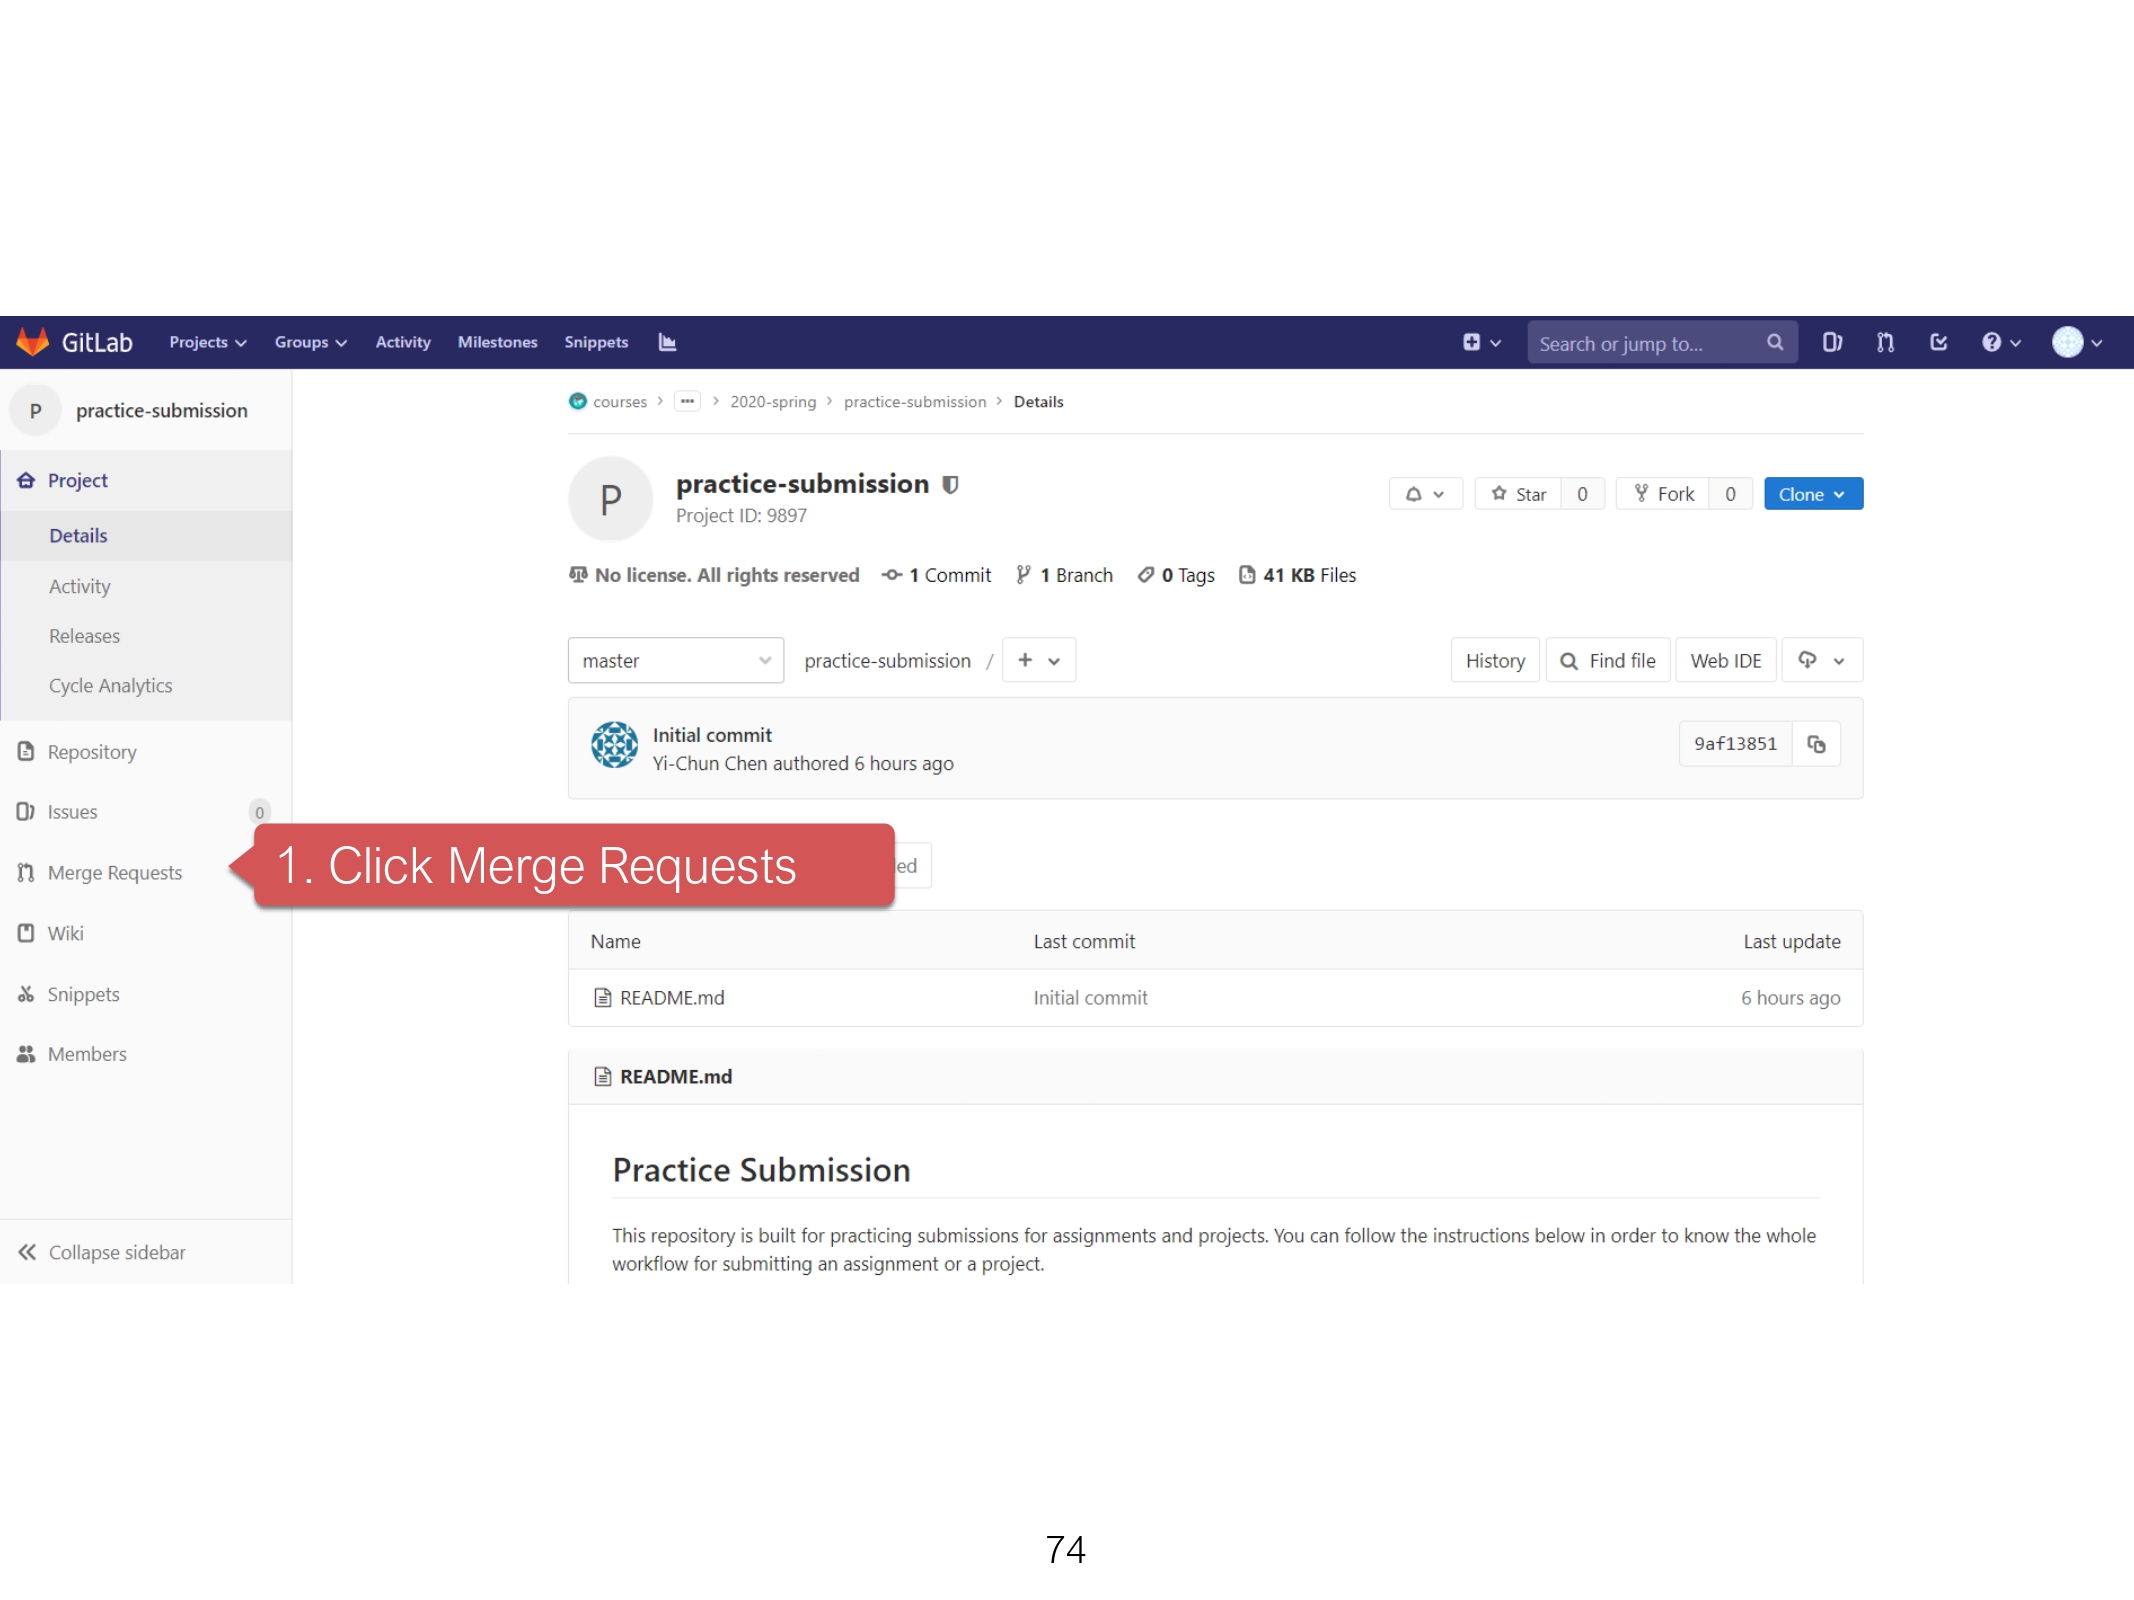Open the To-Do list icon in navbar
The width and height of the screenshot is (2134, 1600).
[x=1938, y=343]
